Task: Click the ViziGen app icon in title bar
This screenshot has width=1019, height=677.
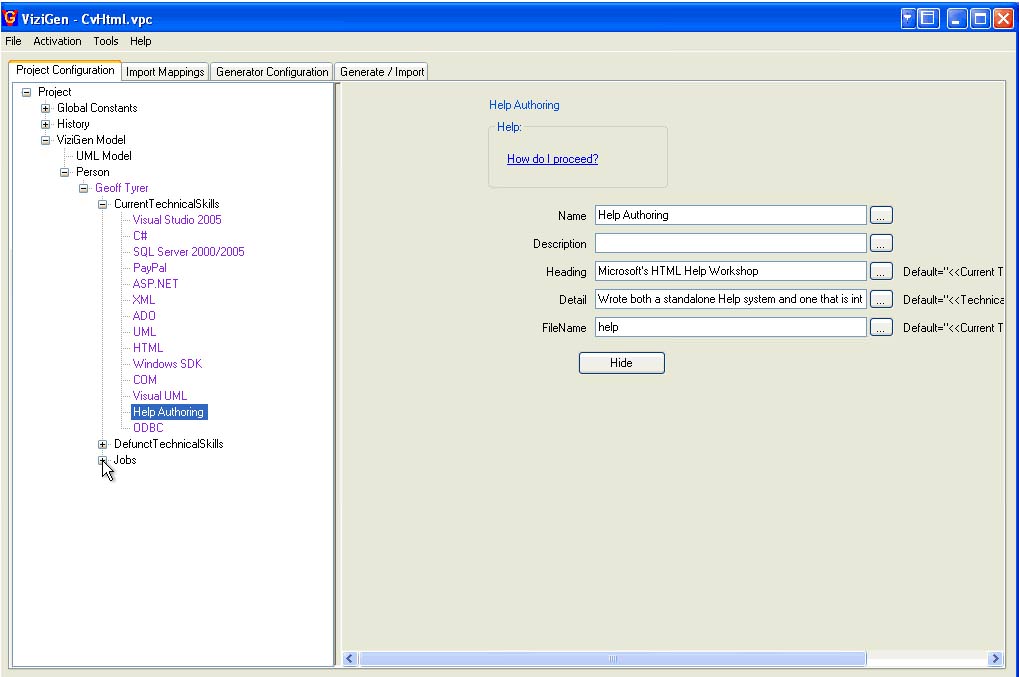Action: point(11,18)
